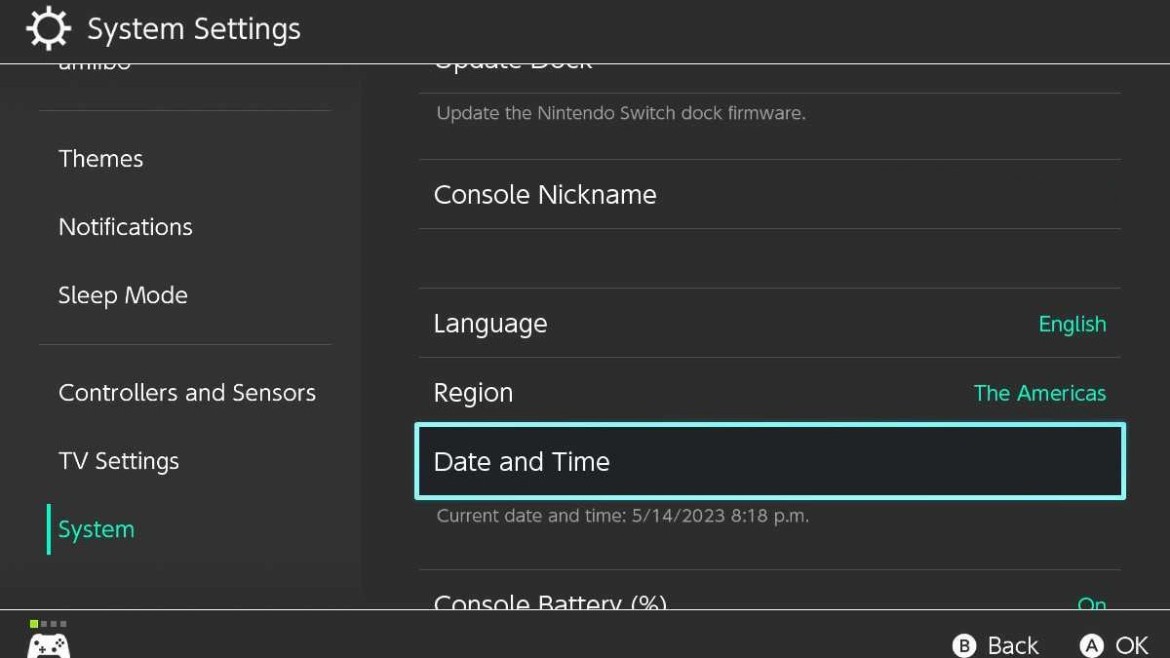Select TV Settings from the sidebar
Image resolution: width=1170 pixels, height=658 pixels.
[x=119, y=461]
